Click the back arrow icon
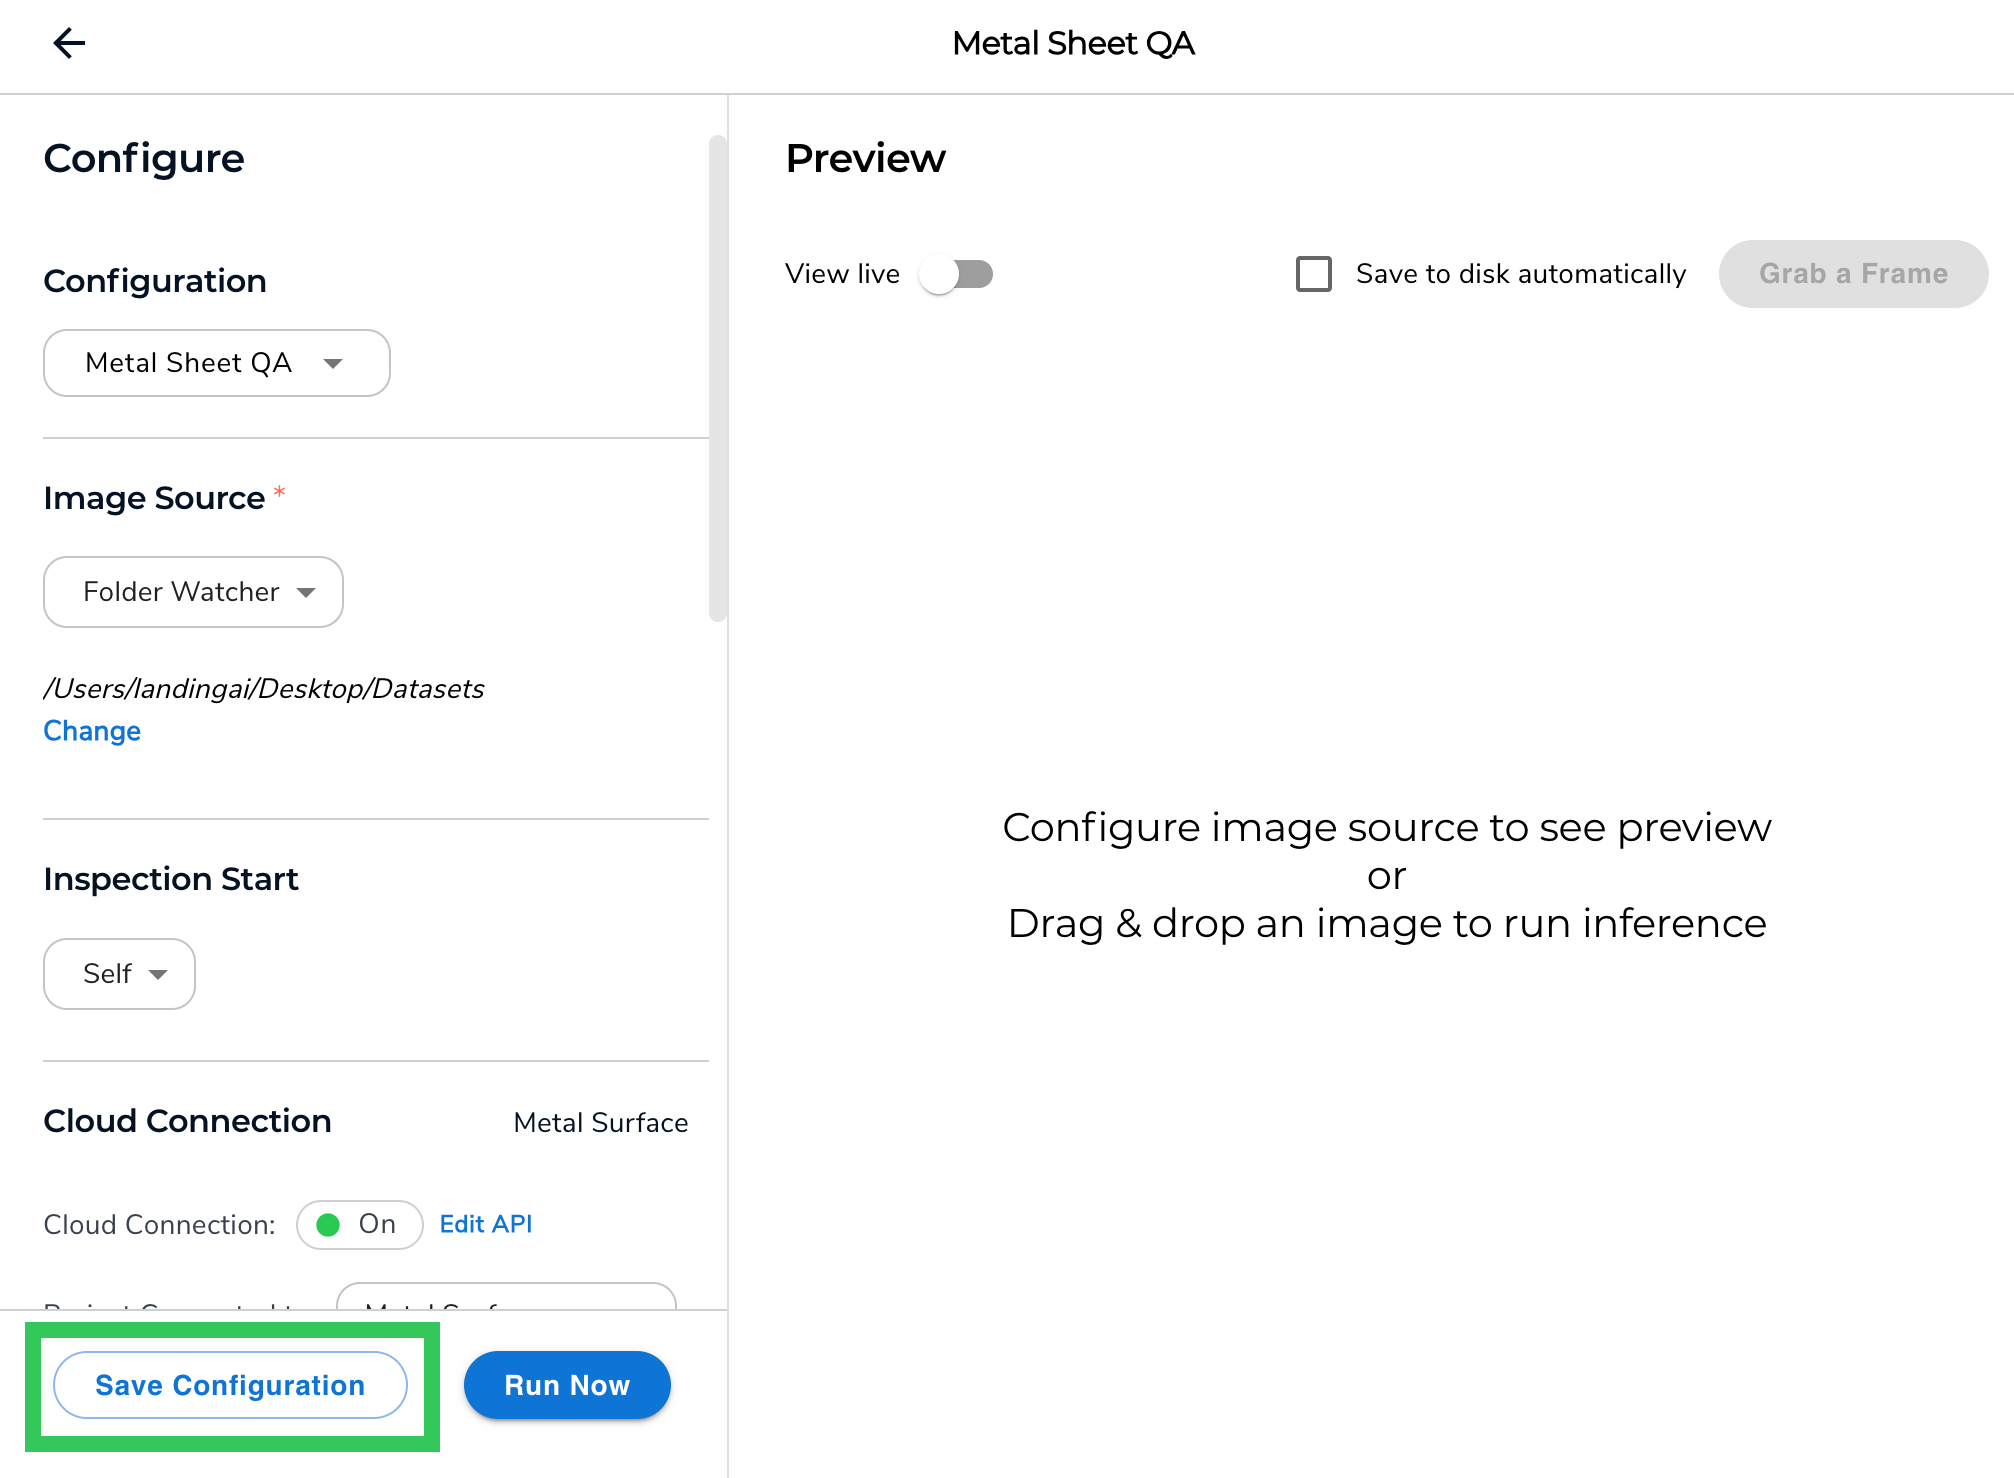2014x1478 pixels. (69, 43)
